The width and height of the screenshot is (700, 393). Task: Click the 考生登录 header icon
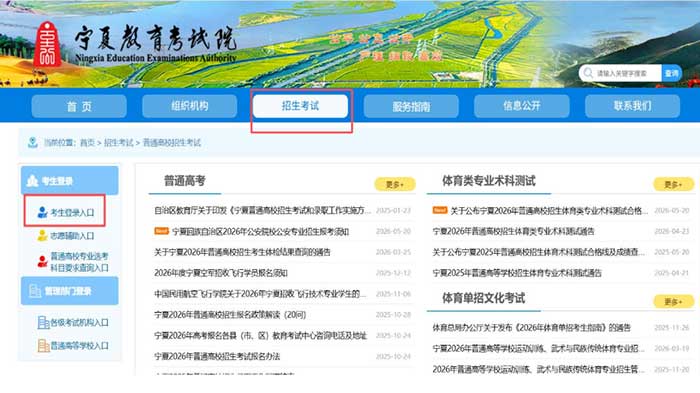pos(32,181)
